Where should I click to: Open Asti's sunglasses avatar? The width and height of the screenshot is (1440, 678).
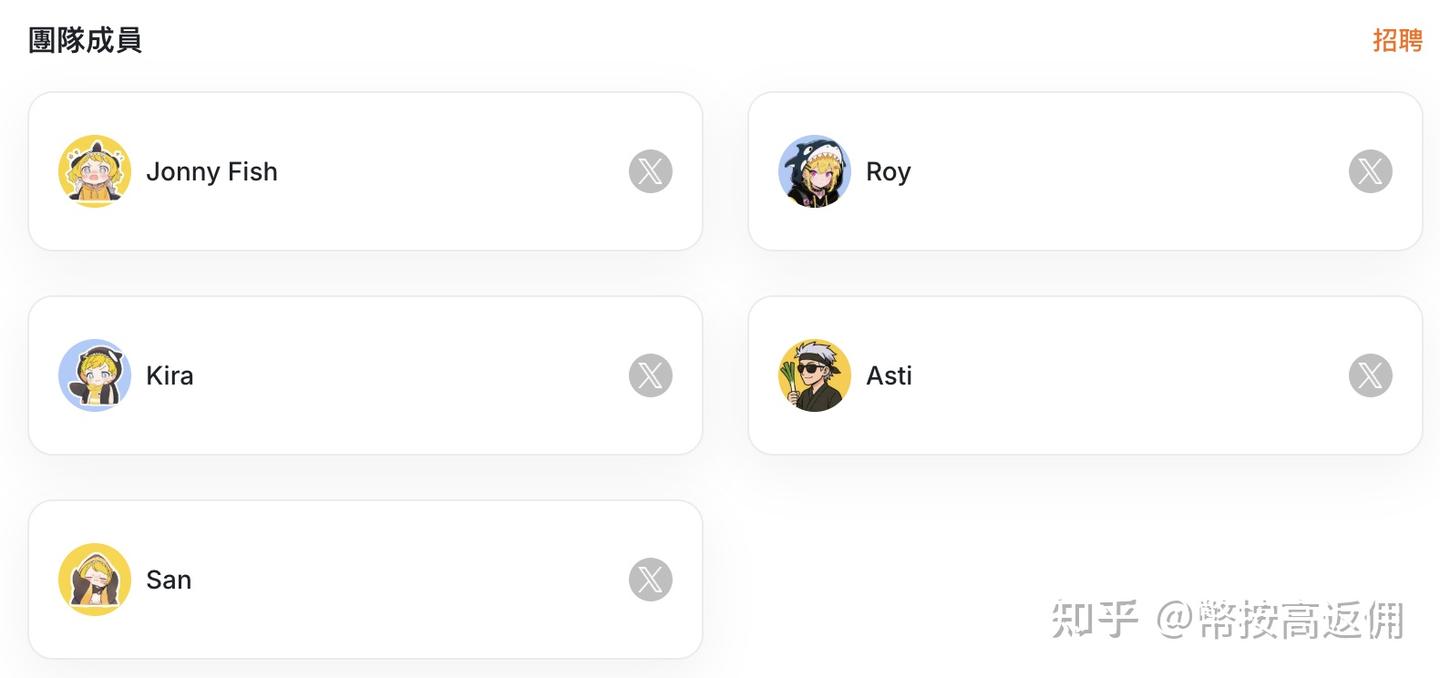tap(815, 375)
